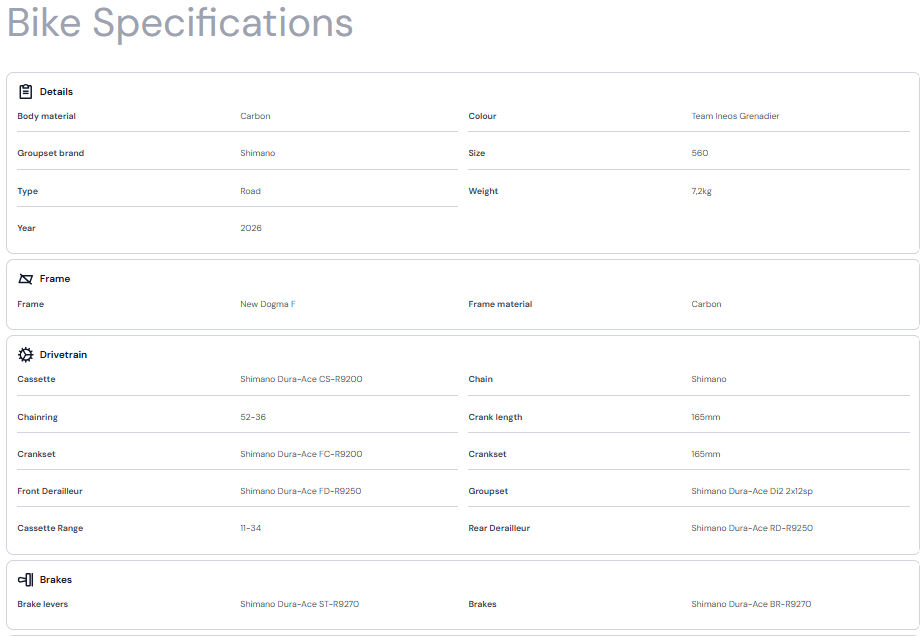Click the Bike Specifications heading

(180, 24)
